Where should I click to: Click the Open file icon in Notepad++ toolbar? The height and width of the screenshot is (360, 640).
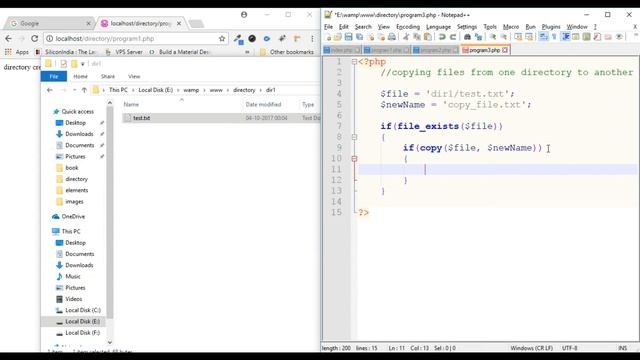(x=338, y=37)
